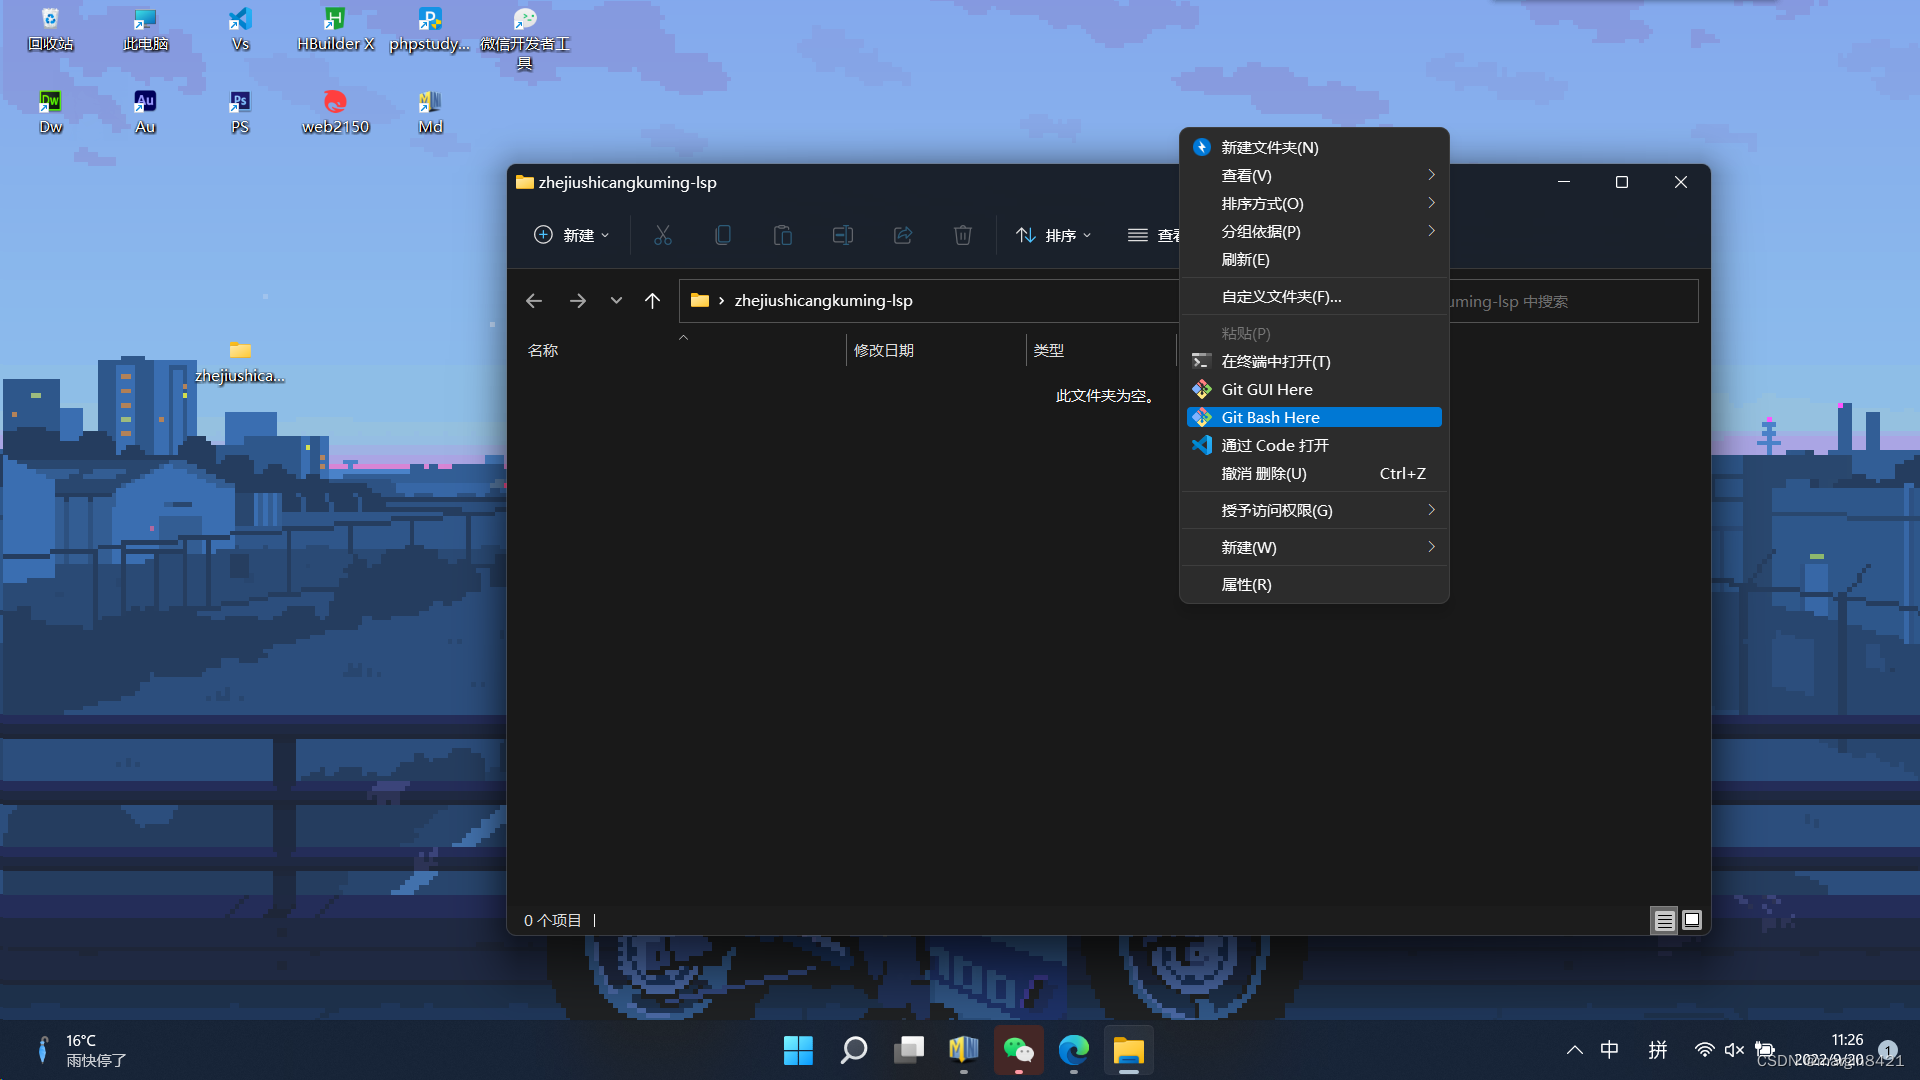Click the Cut icon in Explorer toolbar
The image size is (1920, 1080).
point(663,235)
